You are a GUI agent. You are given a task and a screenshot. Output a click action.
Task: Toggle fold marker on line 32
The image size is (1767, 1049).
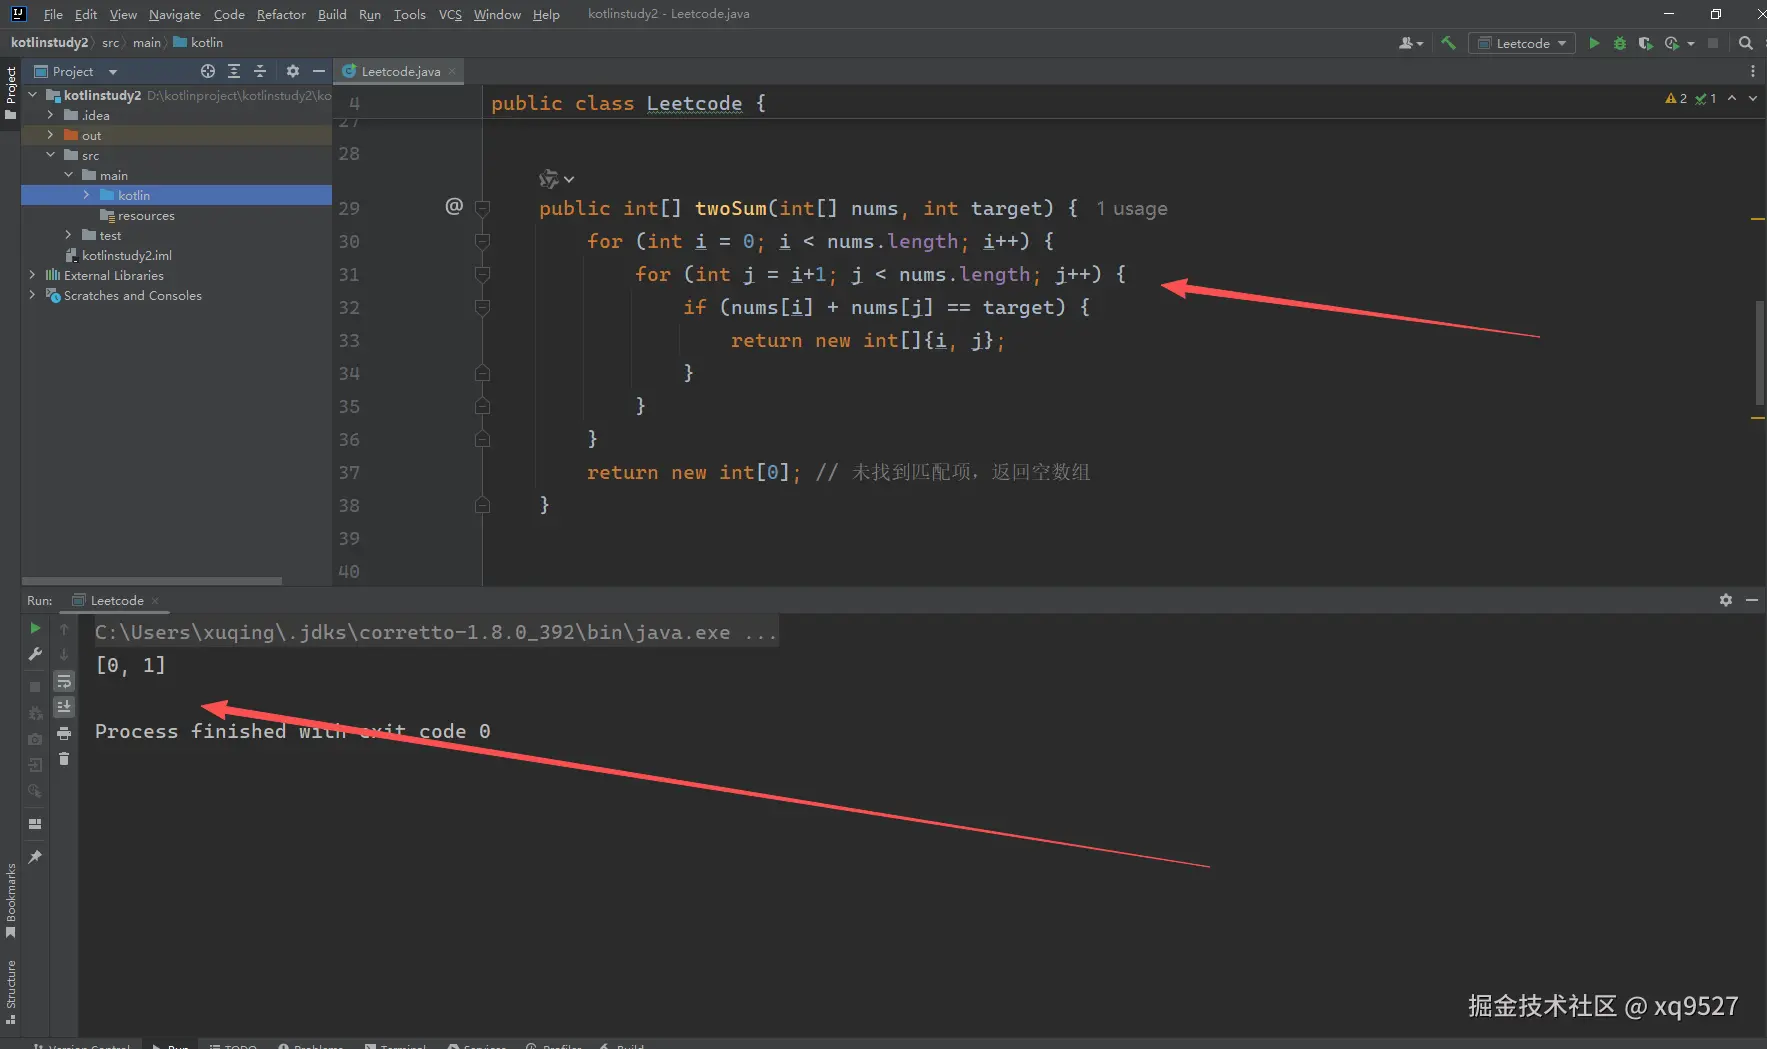coord(482,307)
